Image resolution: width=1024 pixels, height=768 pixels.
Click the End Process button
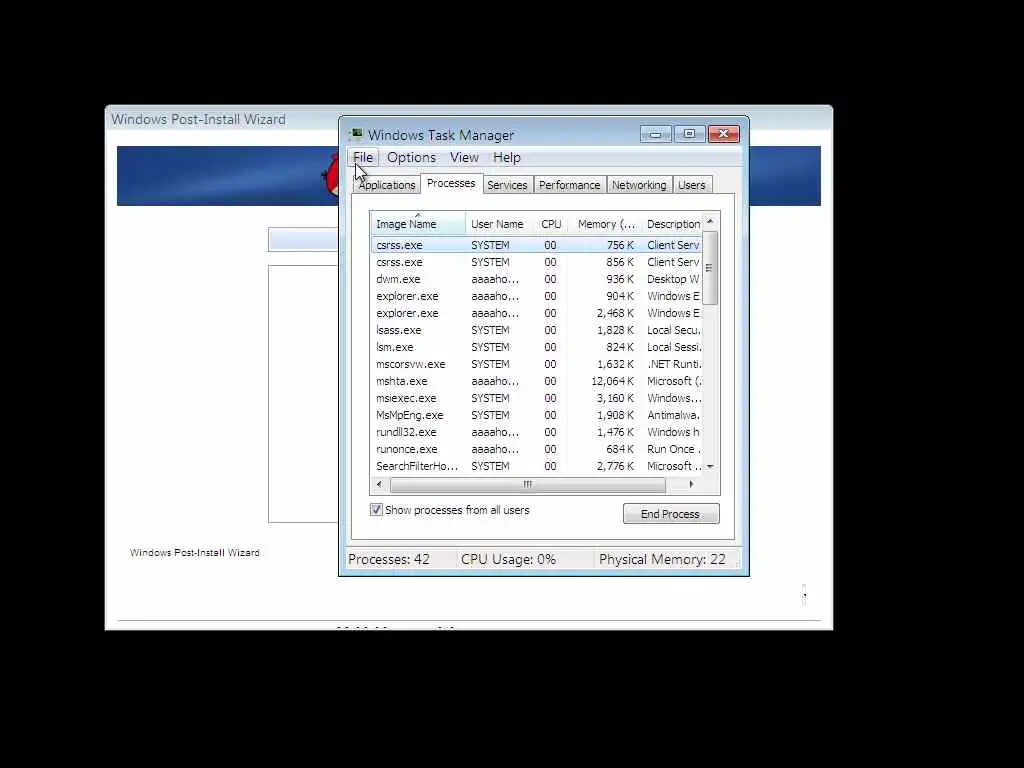[671, 514]
